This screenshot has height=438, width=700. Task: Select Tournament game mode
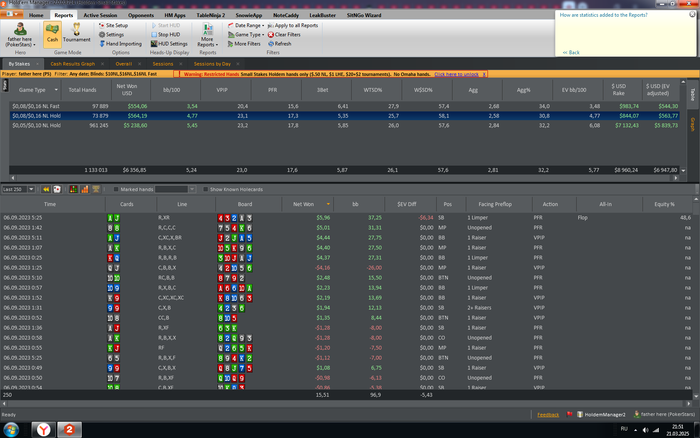pos(76,34)
